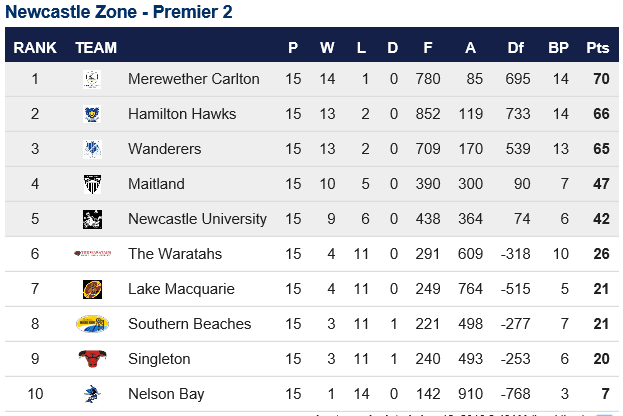Click the Hamilton Hawks team logo
This screenshot has width=623, height=416.
92,114
